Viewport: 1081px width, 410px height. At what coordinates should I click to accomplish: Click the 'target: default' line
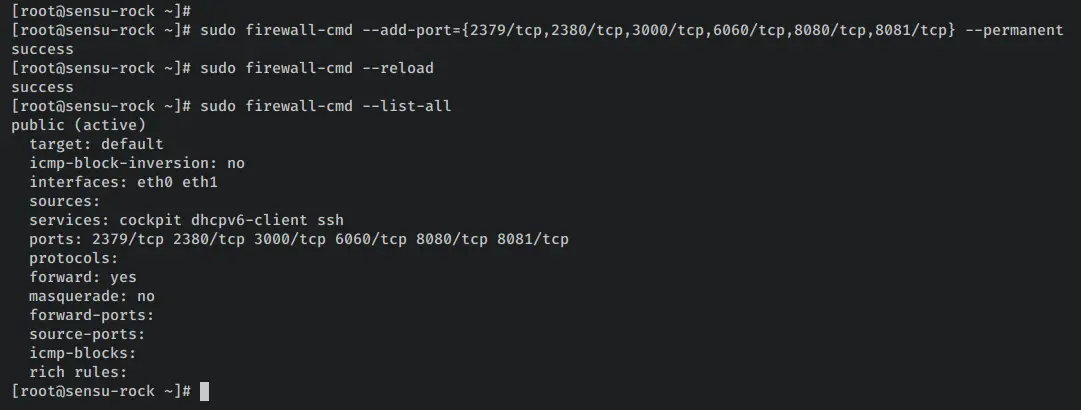(97, 144)
